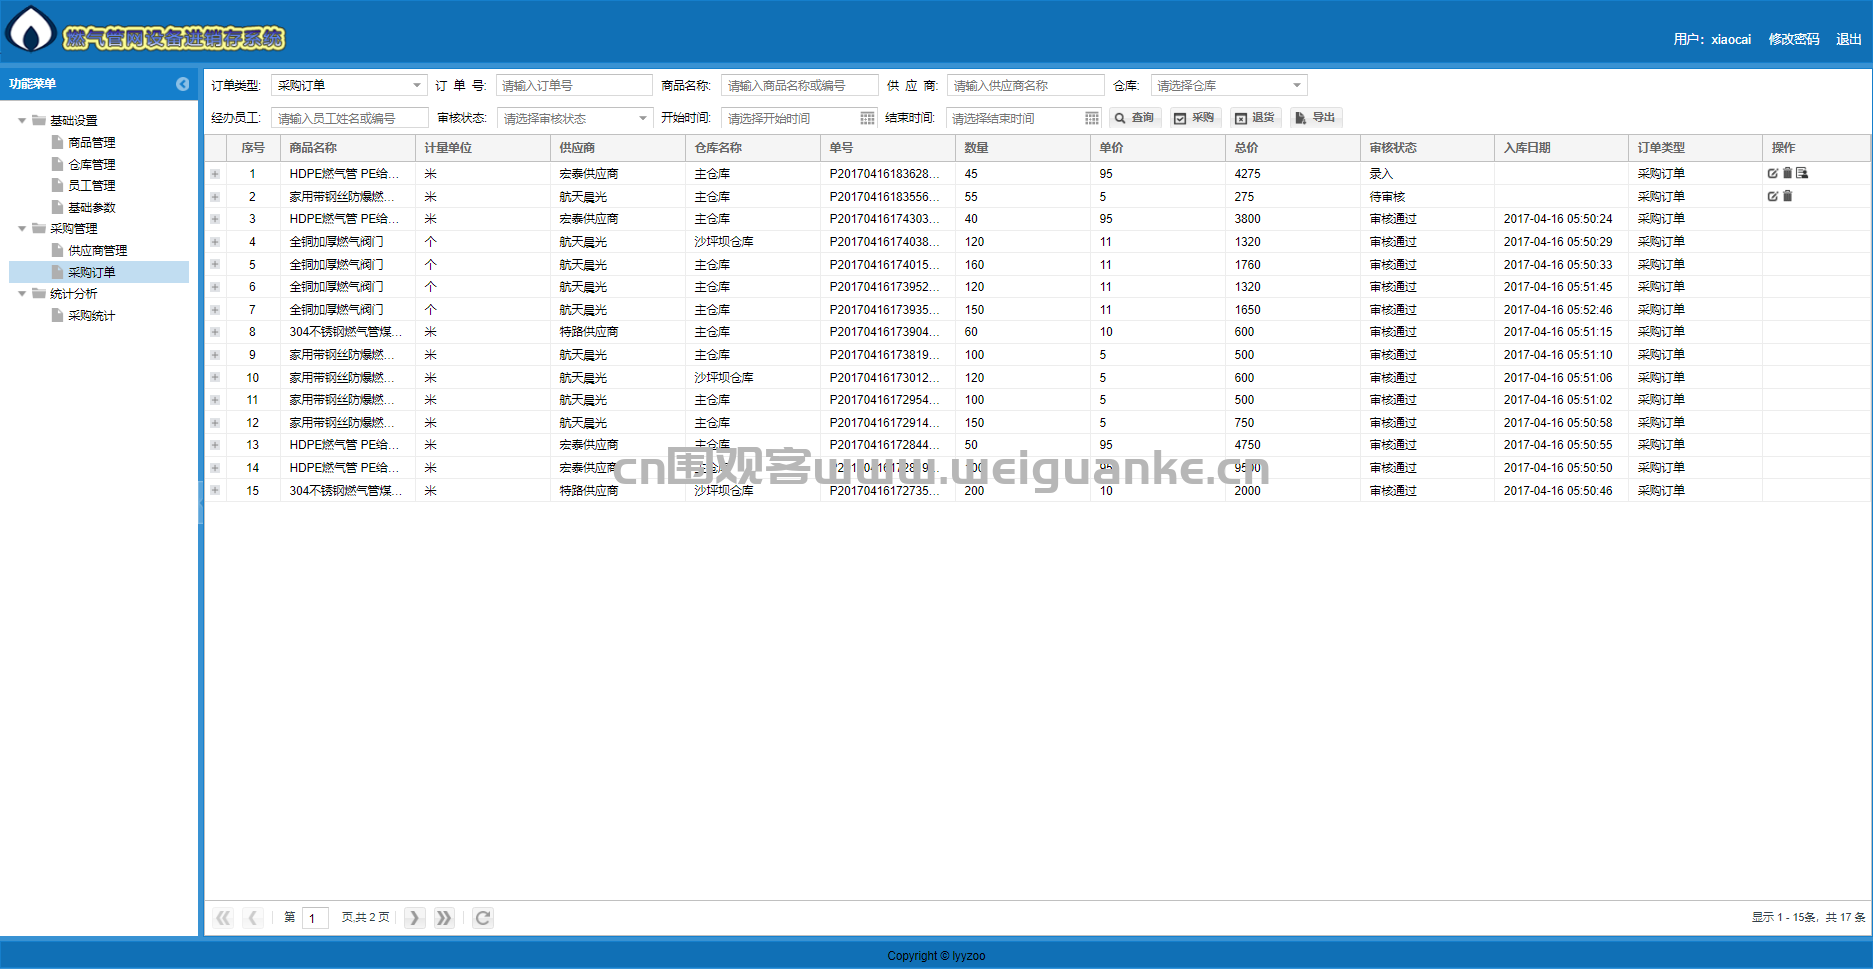
Task: Sort by the 数量 column header
Action: (1022, 148)
